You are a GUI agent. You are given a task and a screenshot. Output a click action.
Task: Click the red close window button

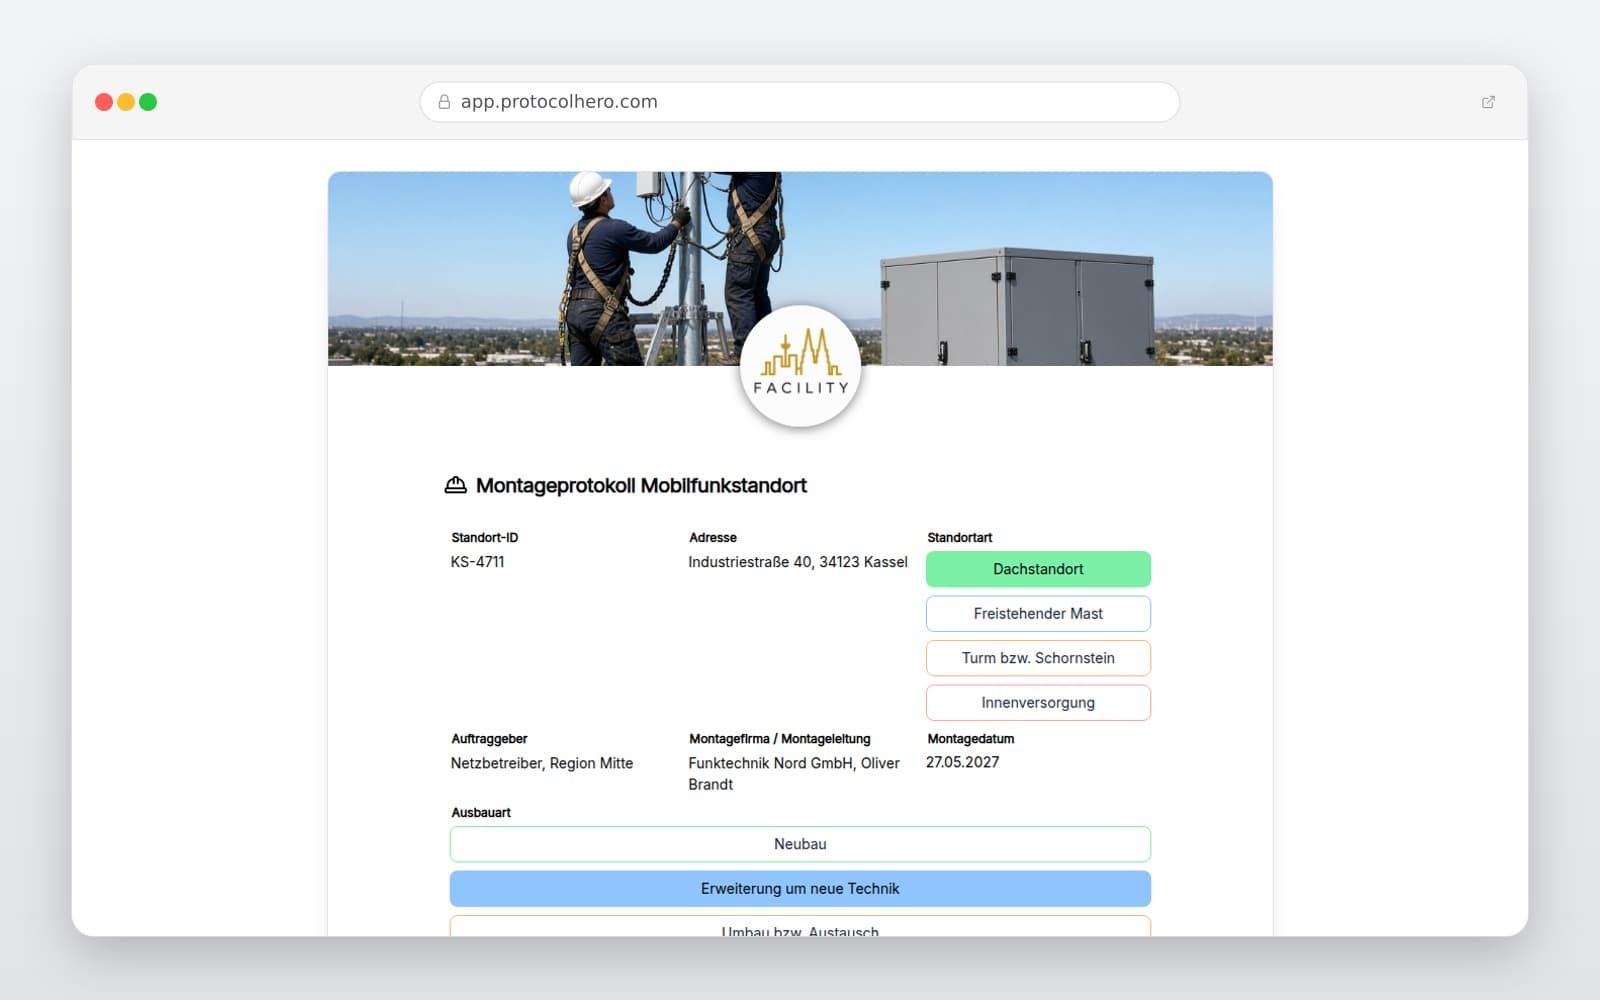104,102
